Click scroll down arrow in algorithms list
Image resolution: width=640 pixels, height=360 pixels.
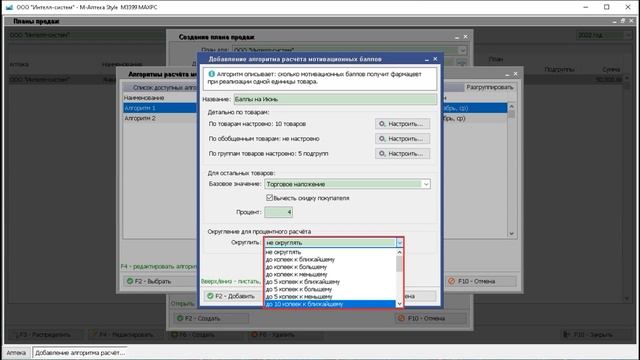511,234
